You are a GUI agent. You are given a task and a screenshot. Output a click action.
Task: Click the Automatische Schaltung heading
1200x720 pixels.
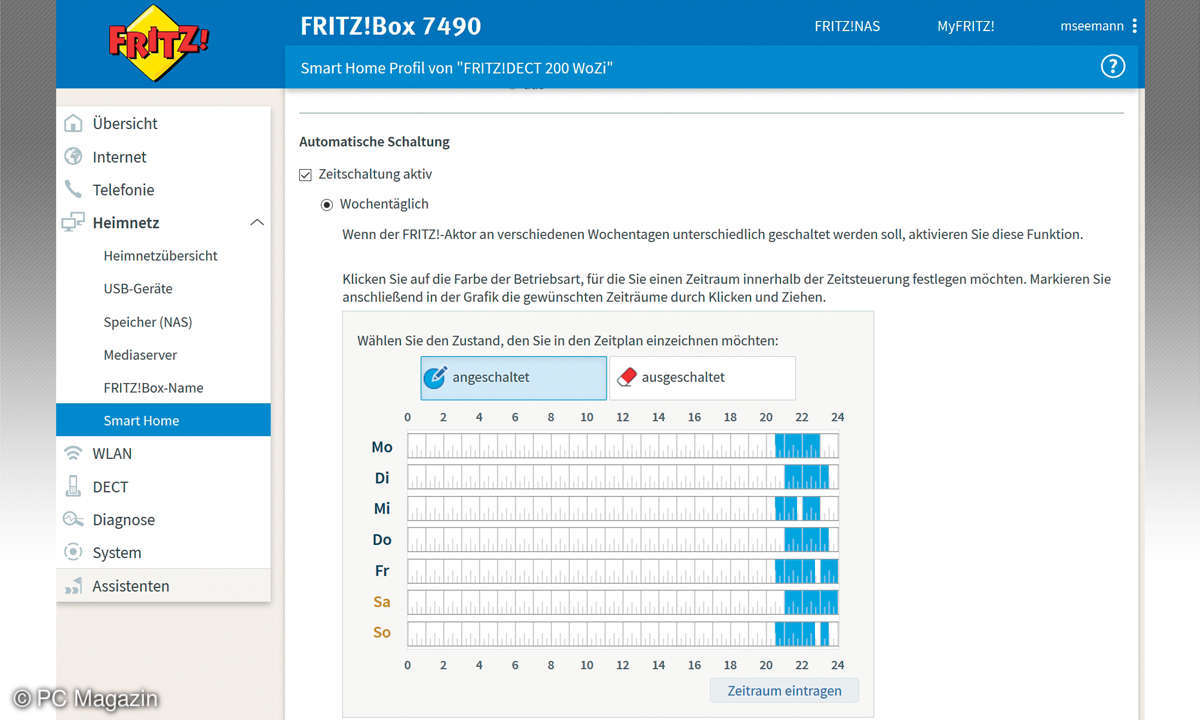374,142
